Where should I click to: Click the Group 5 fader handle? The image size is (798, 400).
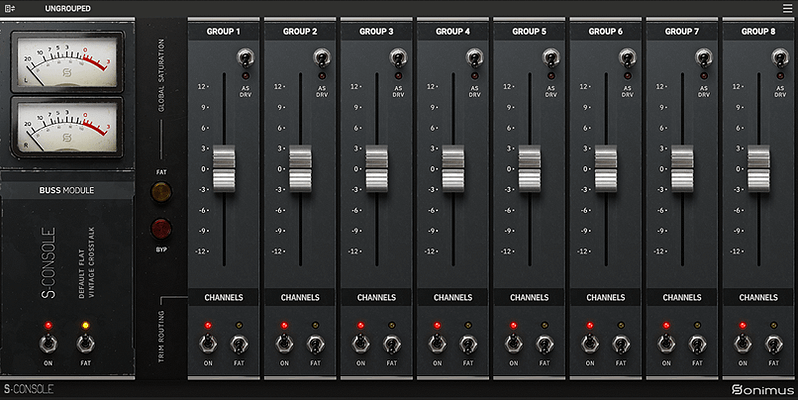pyautogui.click(x=529, y=168)
